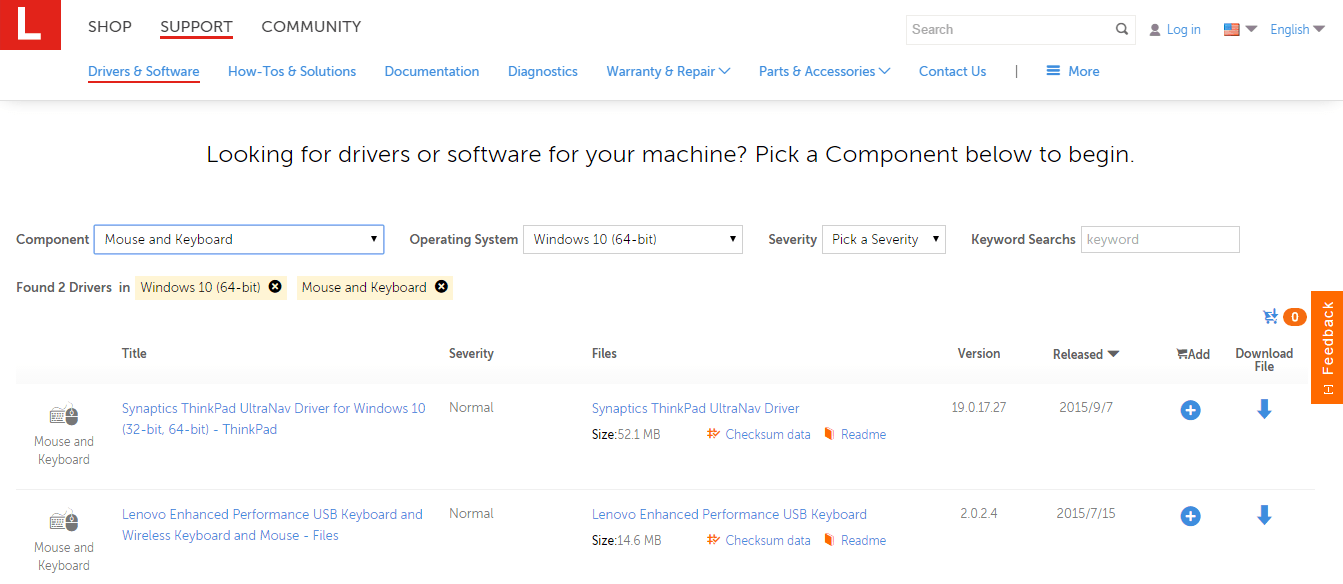
Task: Expand the Component dropdown
Action: pyautogui.click(x=238, y=239)
